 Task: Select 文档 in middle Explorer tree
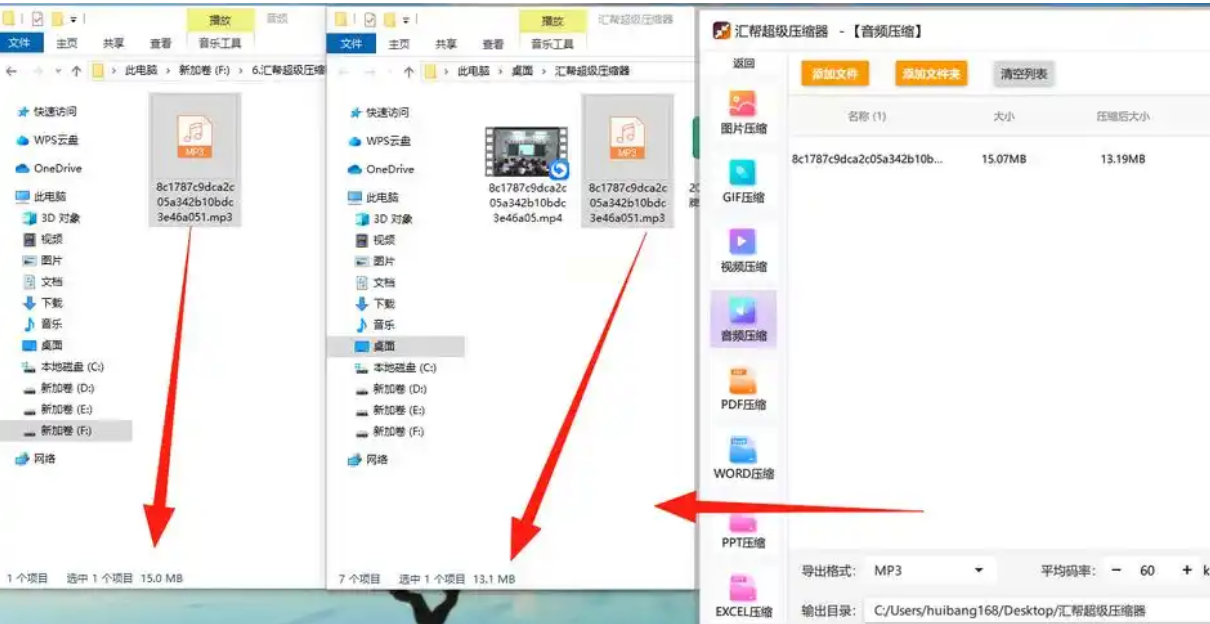point(375,282)
